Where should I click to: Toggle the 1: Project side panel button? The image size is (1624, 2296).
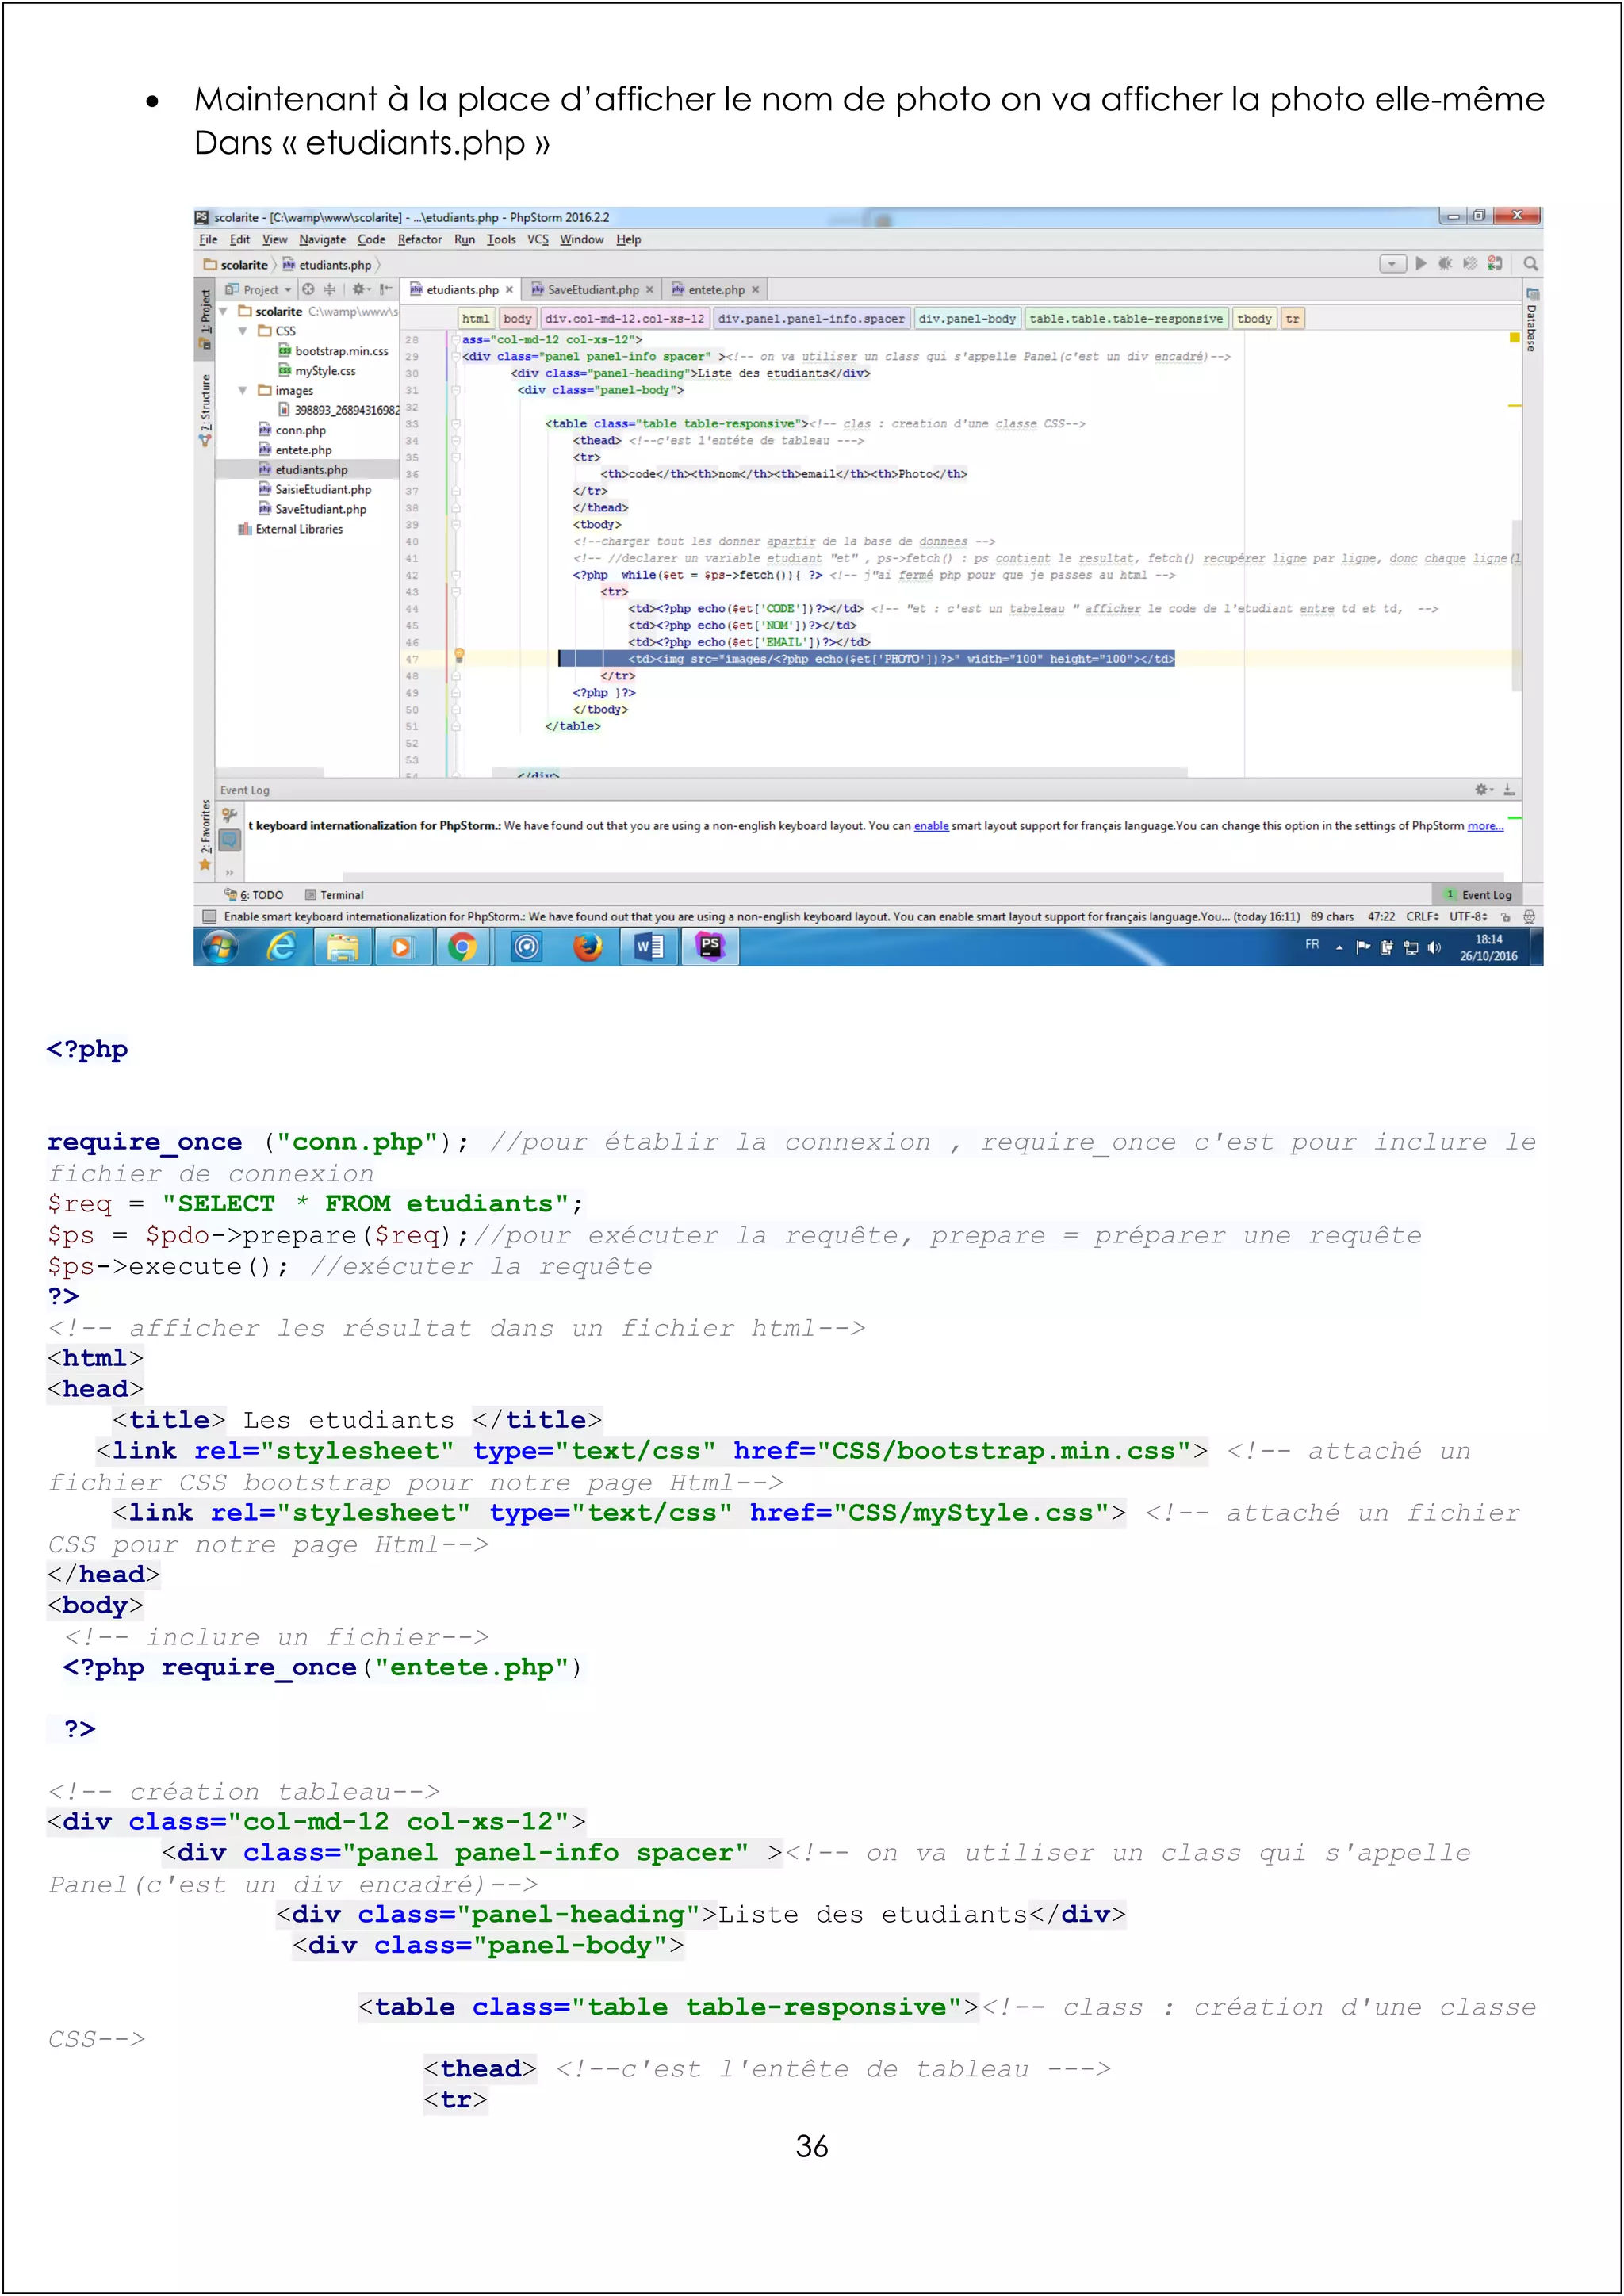pyautogui.click(x=205, y=321)
